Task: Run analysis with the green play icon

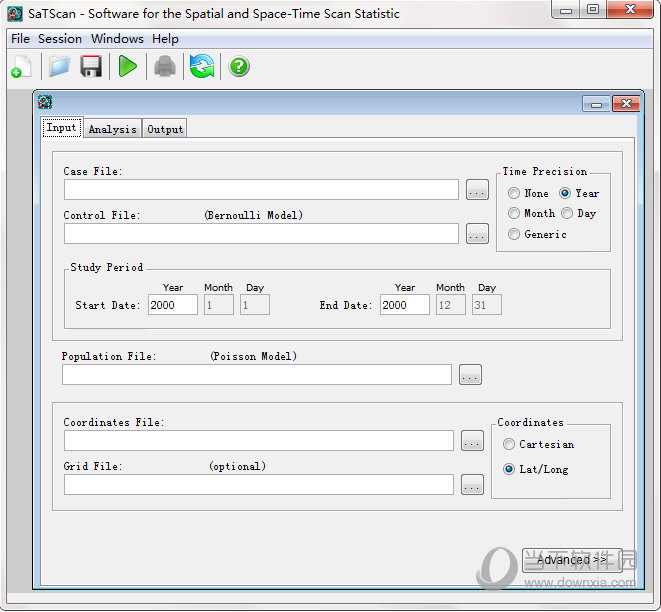Action: 128,67
